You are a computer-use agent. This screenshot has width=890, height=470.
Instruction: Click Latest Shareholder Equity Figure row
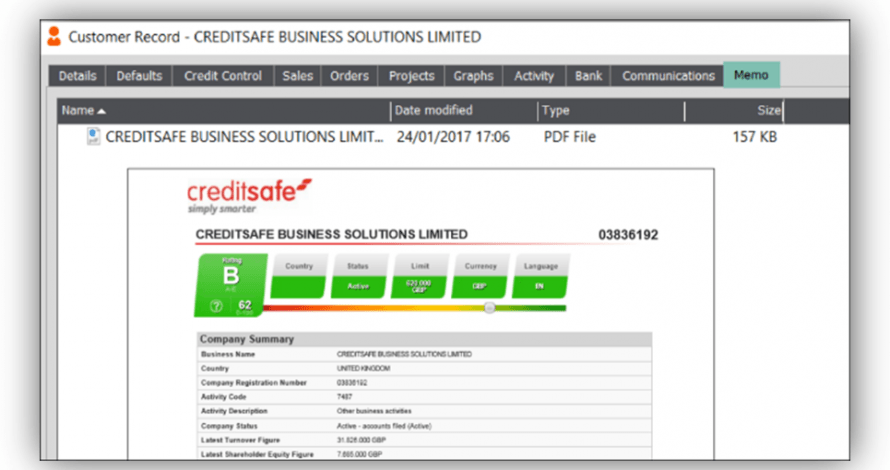[x=425, y=454]
